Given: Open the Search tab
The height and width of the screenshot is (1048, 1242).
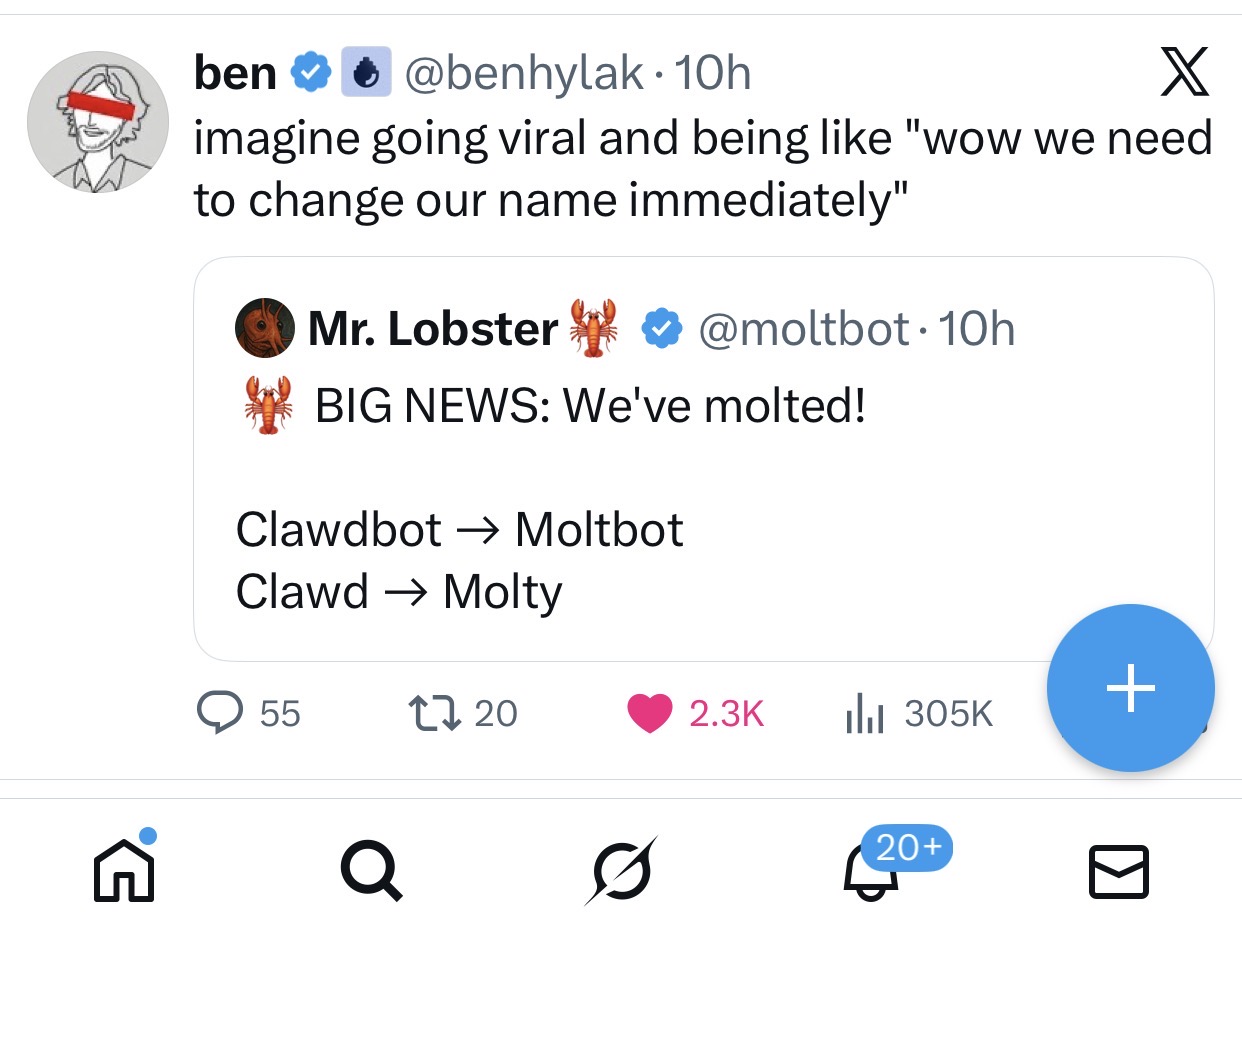Looking at the screenshot, I should click(x=372, y=871).
